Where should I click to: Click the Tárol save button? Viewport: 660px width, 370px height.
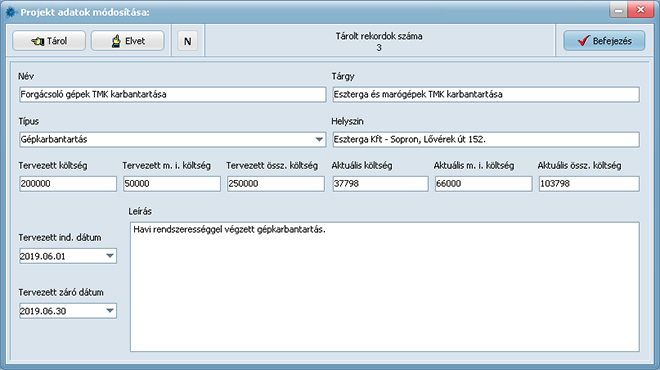49,41
